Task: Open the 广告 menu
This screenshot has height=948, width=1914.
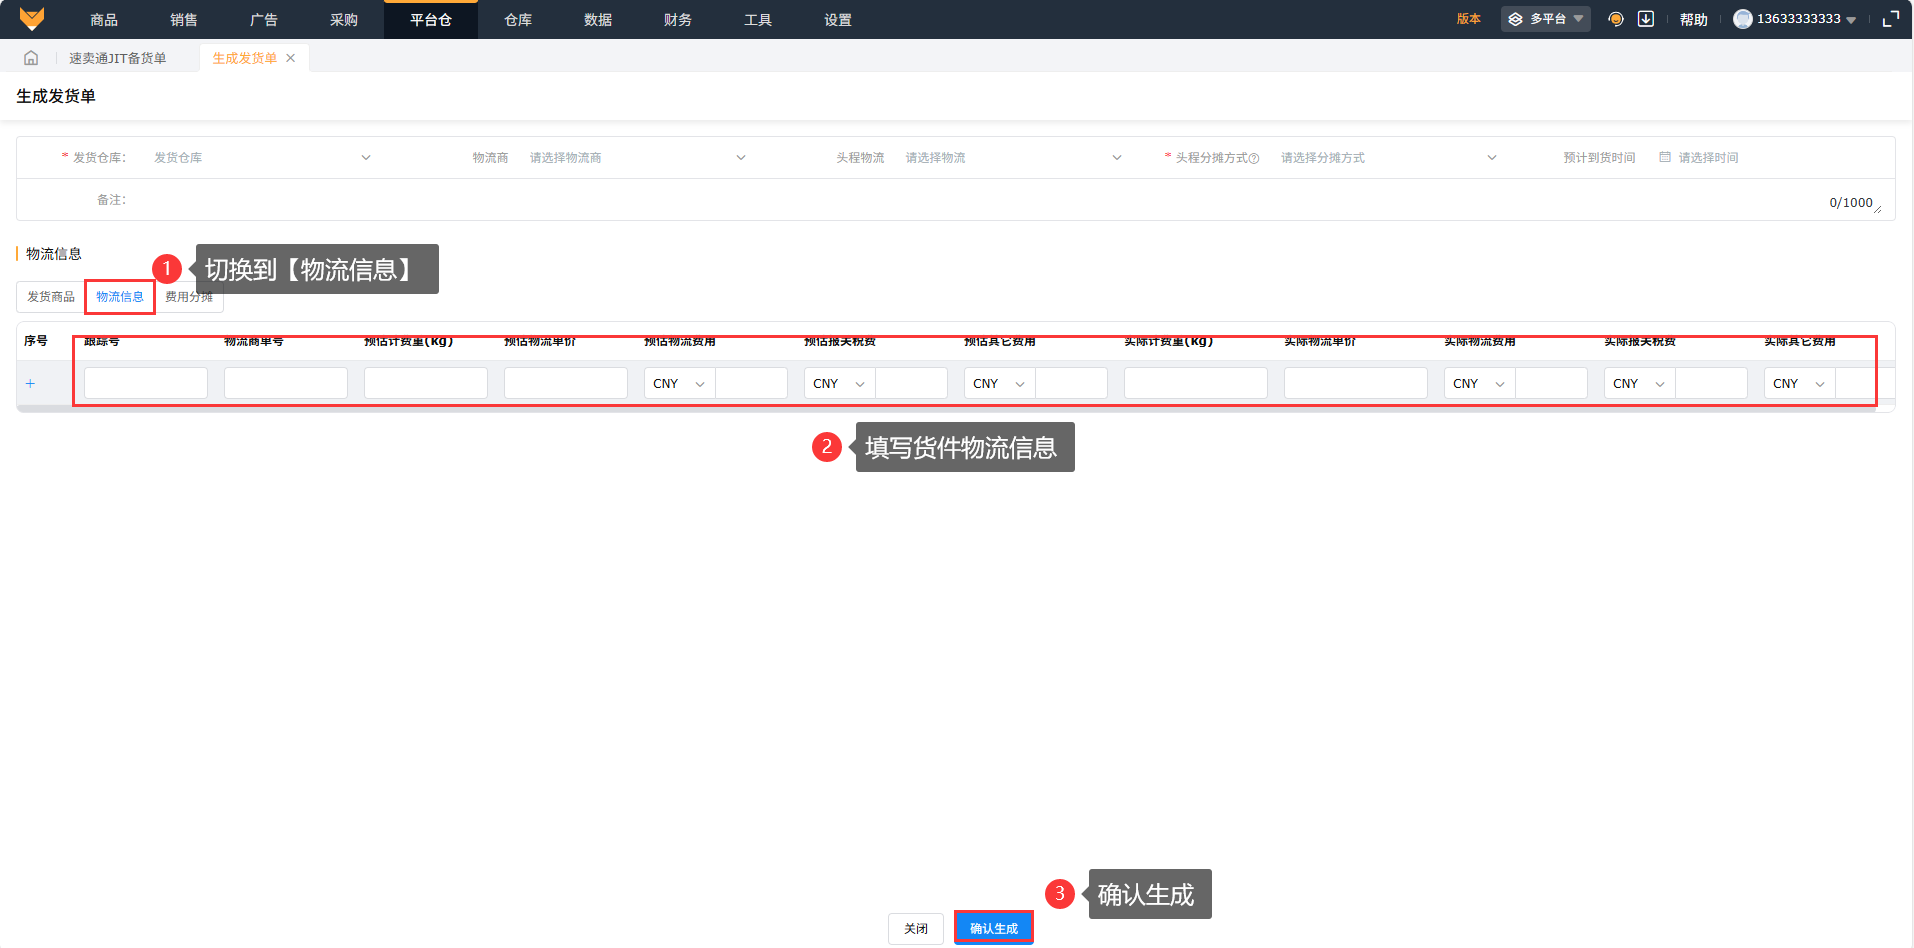Action: coord(264,20)
